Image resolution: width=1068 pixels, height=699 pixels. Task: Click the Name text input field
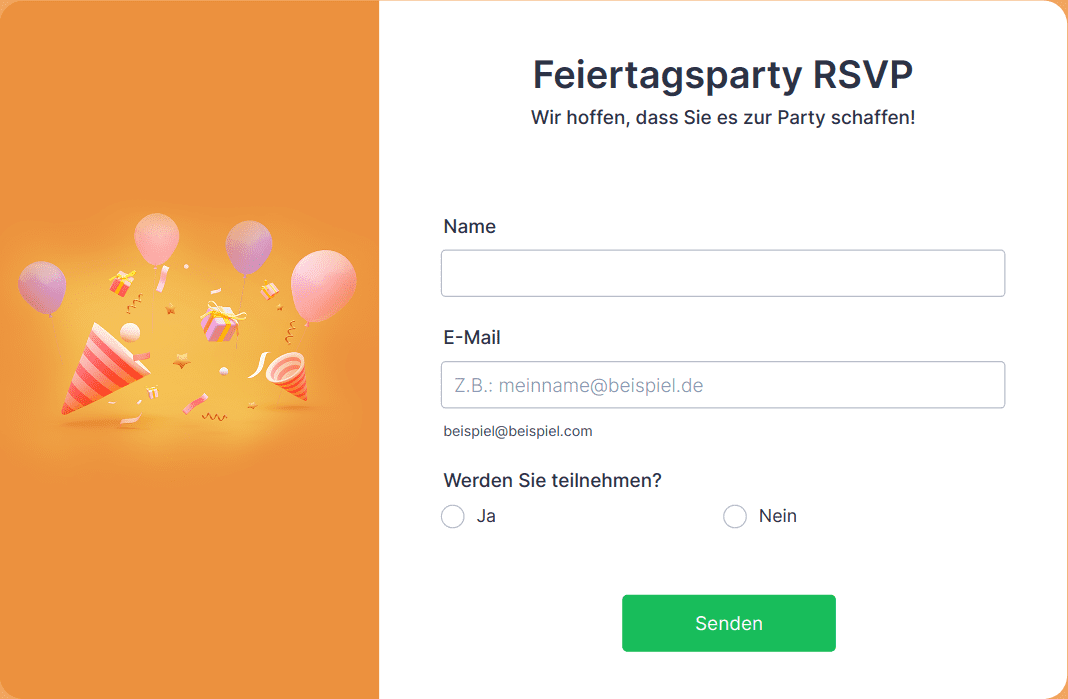tap(723, 273)
